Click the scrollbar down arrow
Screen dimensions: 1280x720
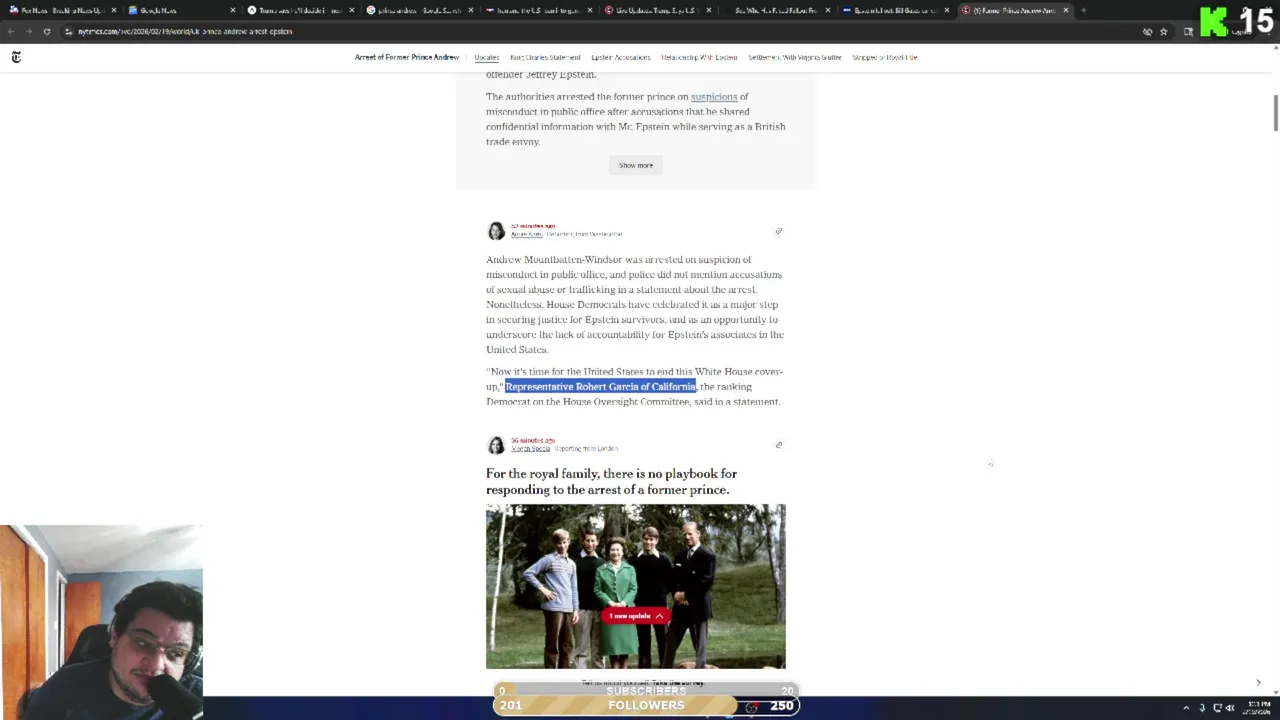coord(1275,690)
